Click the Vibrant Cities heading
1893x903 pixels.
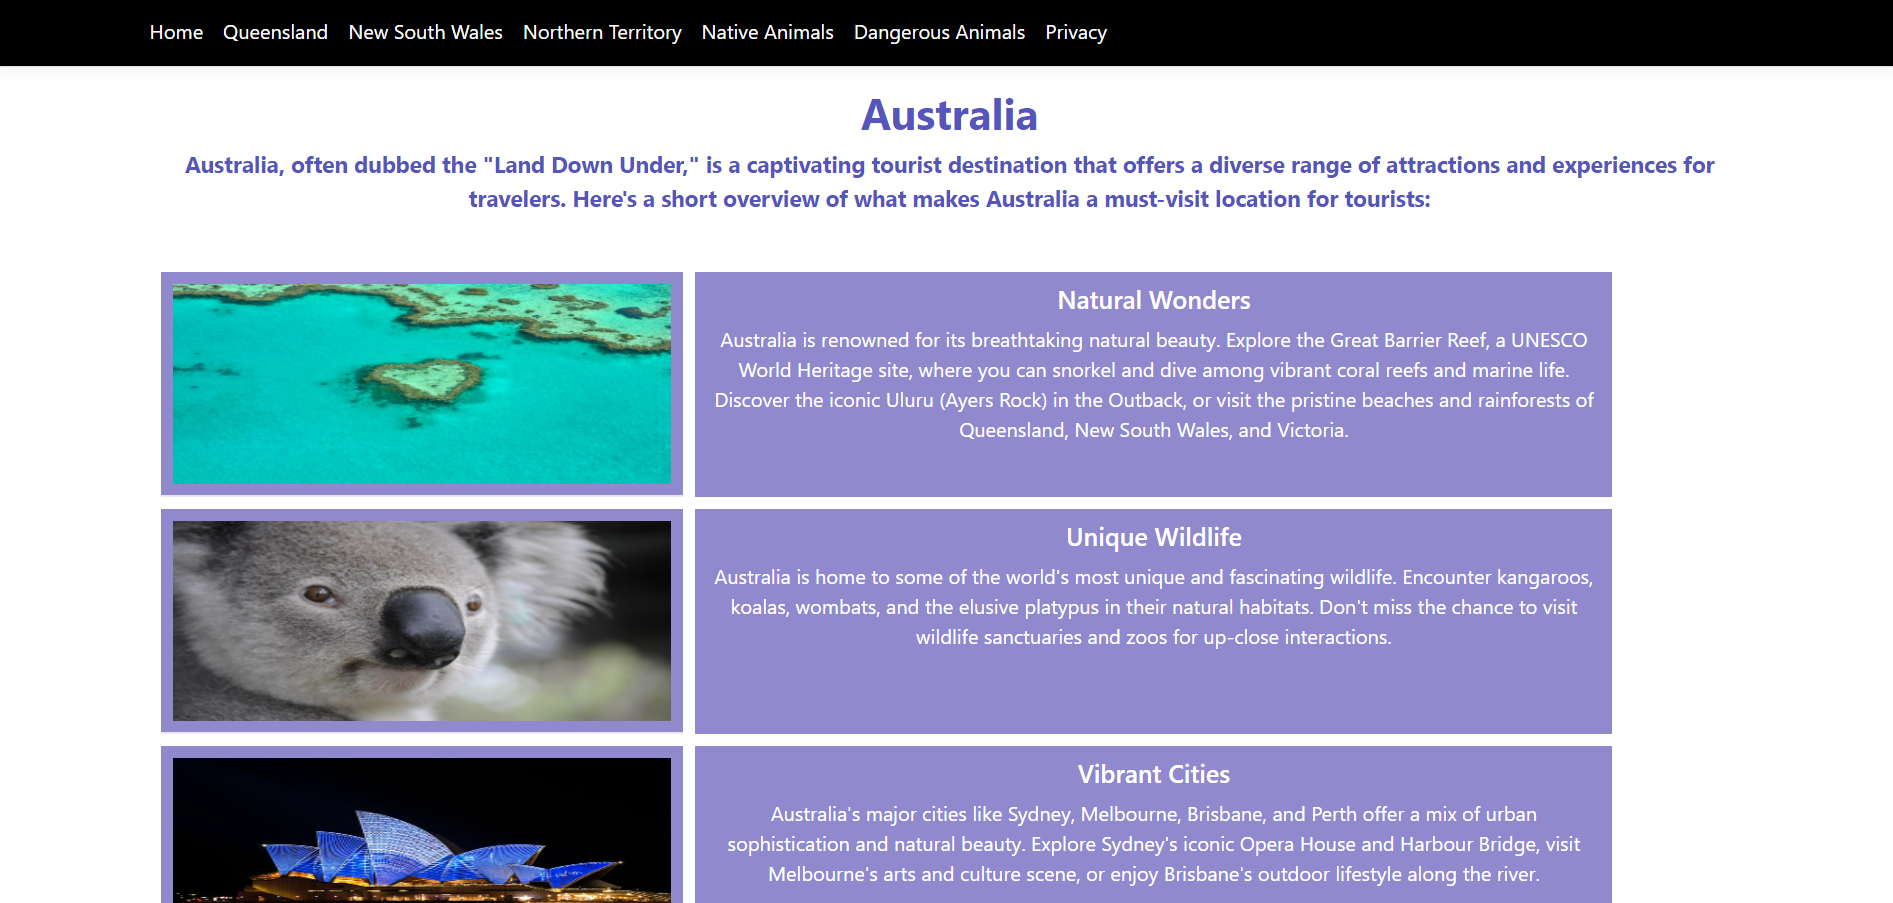click(1153, 774)
